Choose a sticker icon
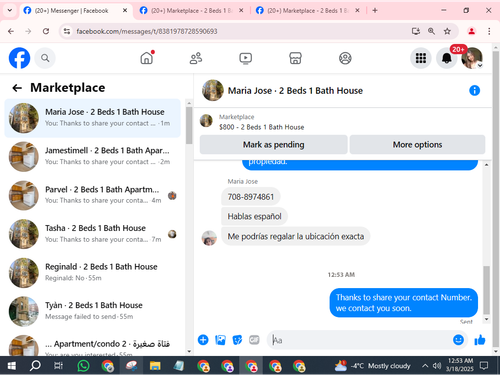Viewport: 500px width, 375px height. tap(237, 340)
